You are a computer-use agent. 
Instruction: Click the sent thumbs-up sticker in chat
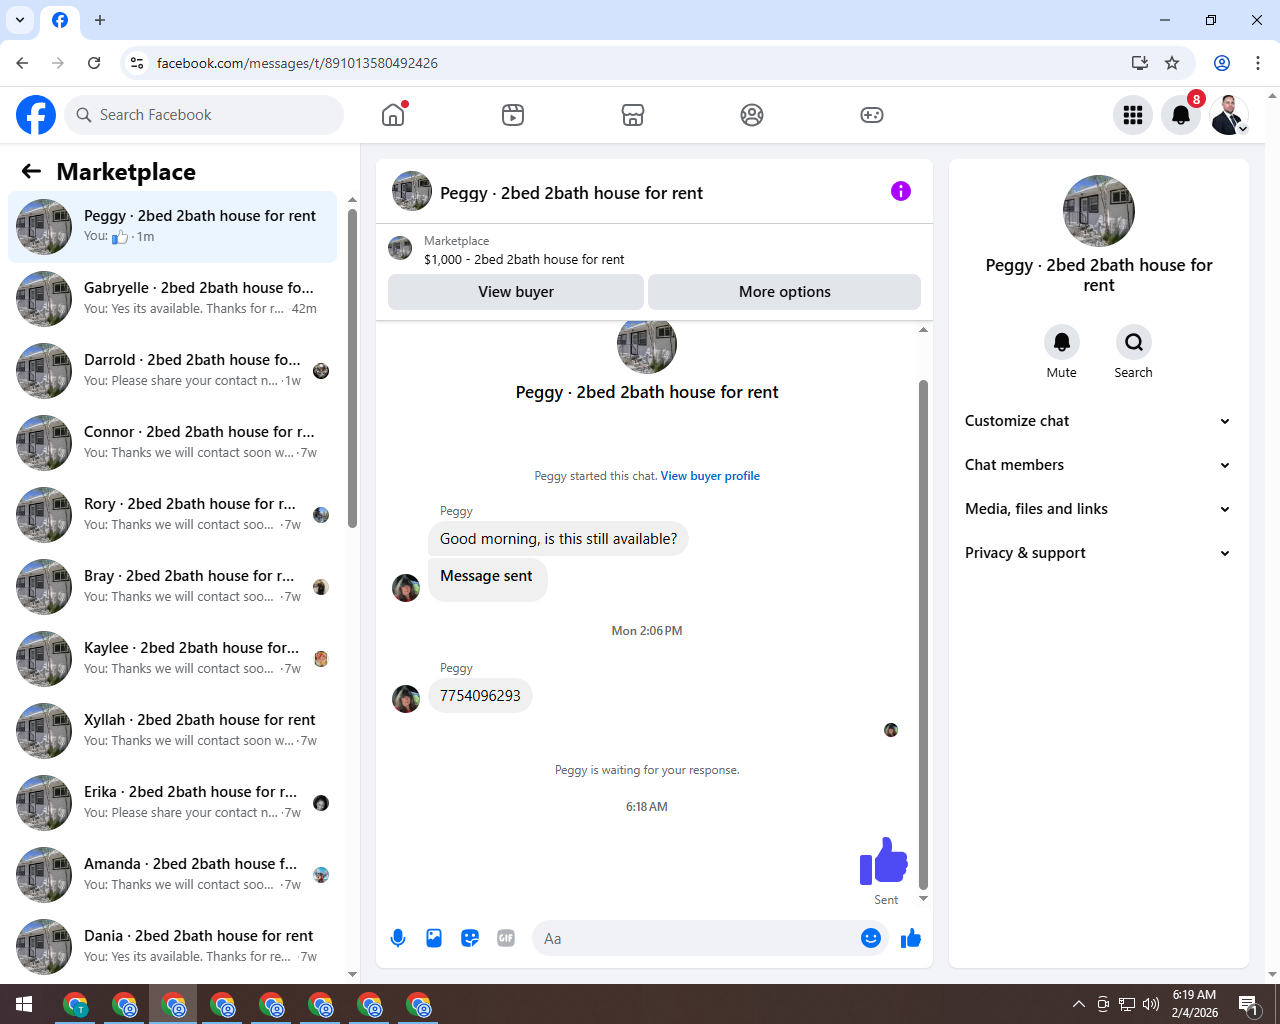(x=884, y=861)
